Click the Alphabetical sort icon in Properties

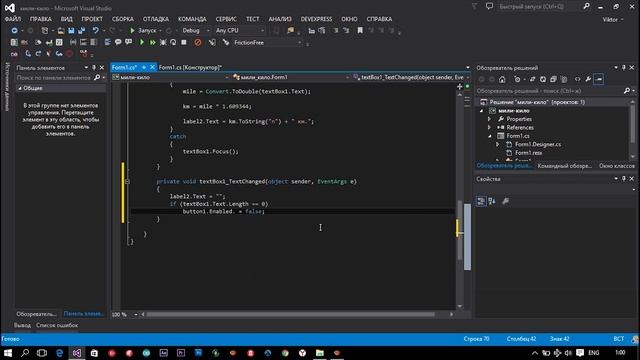coord(492,201)
